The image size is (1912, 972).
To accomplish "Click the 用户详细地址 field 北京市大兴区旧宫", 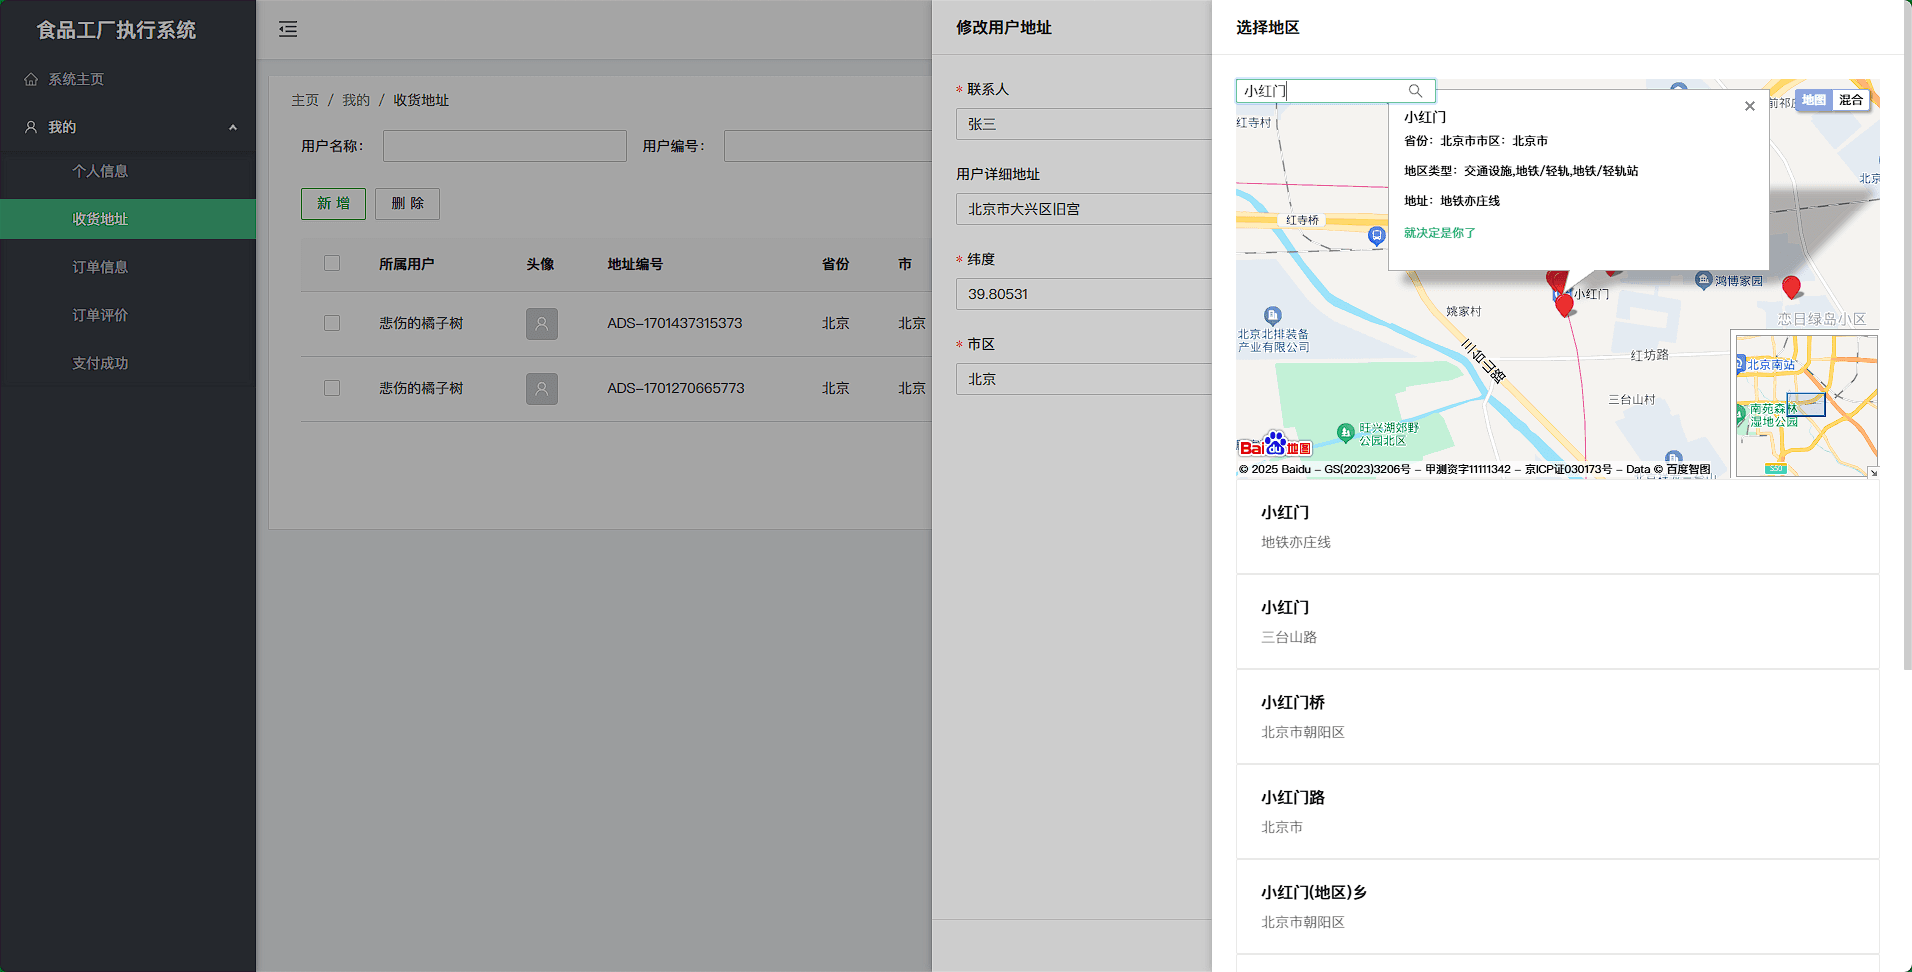I will point(1084,209).
